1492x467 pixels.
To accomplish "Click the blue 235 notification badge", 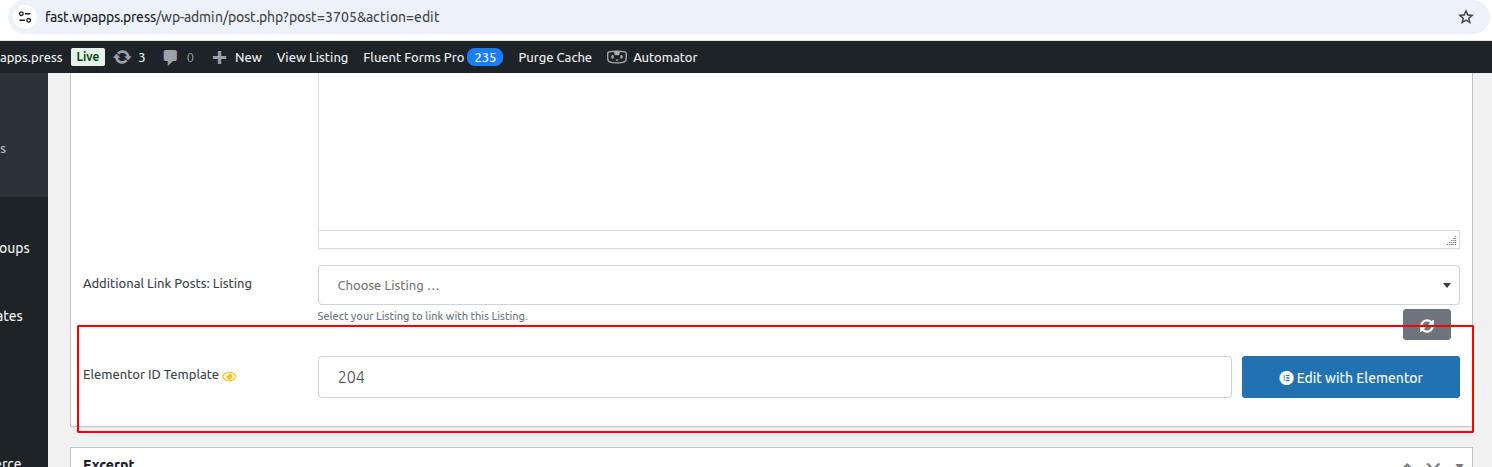I will coord(485,57).
